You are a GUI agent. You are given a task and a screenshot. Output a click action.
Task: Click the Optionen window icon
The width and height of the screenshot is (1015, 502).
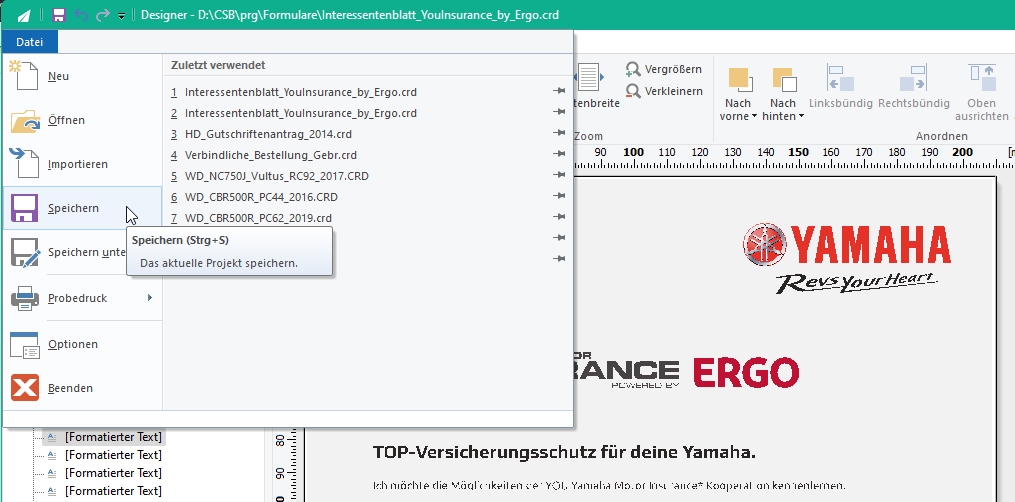[x=25, y=344]
